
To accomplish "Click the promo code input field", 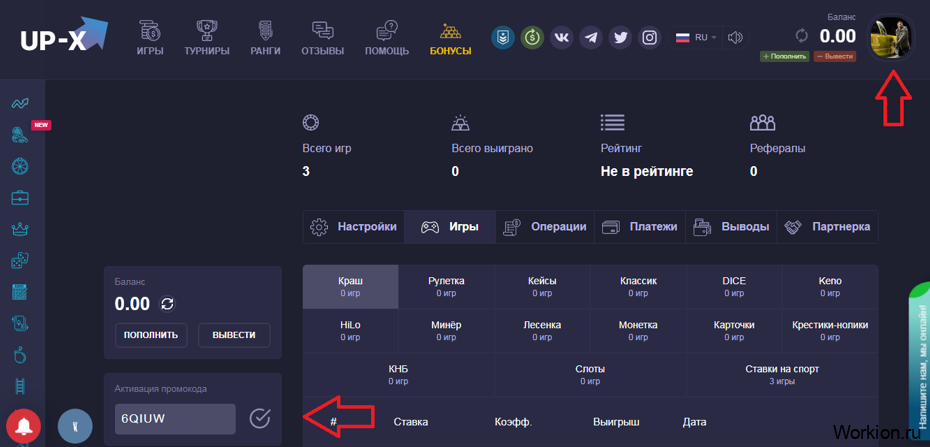I will point(175,418).
